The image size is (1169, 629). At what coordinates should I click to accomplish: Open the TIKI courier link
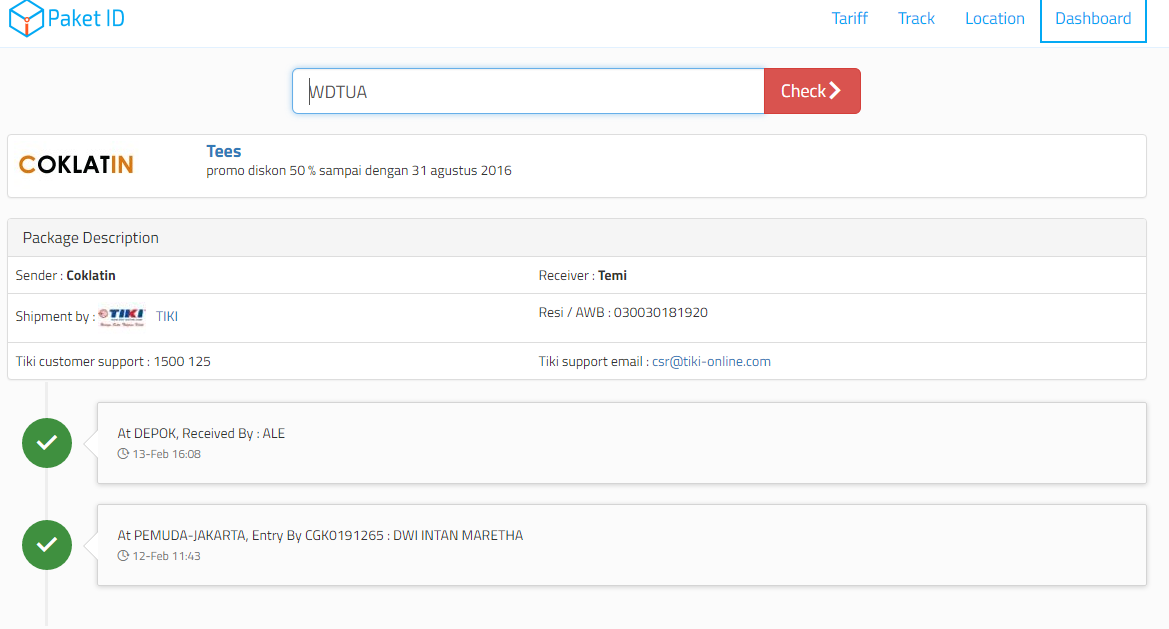click(x=167, y=317)
